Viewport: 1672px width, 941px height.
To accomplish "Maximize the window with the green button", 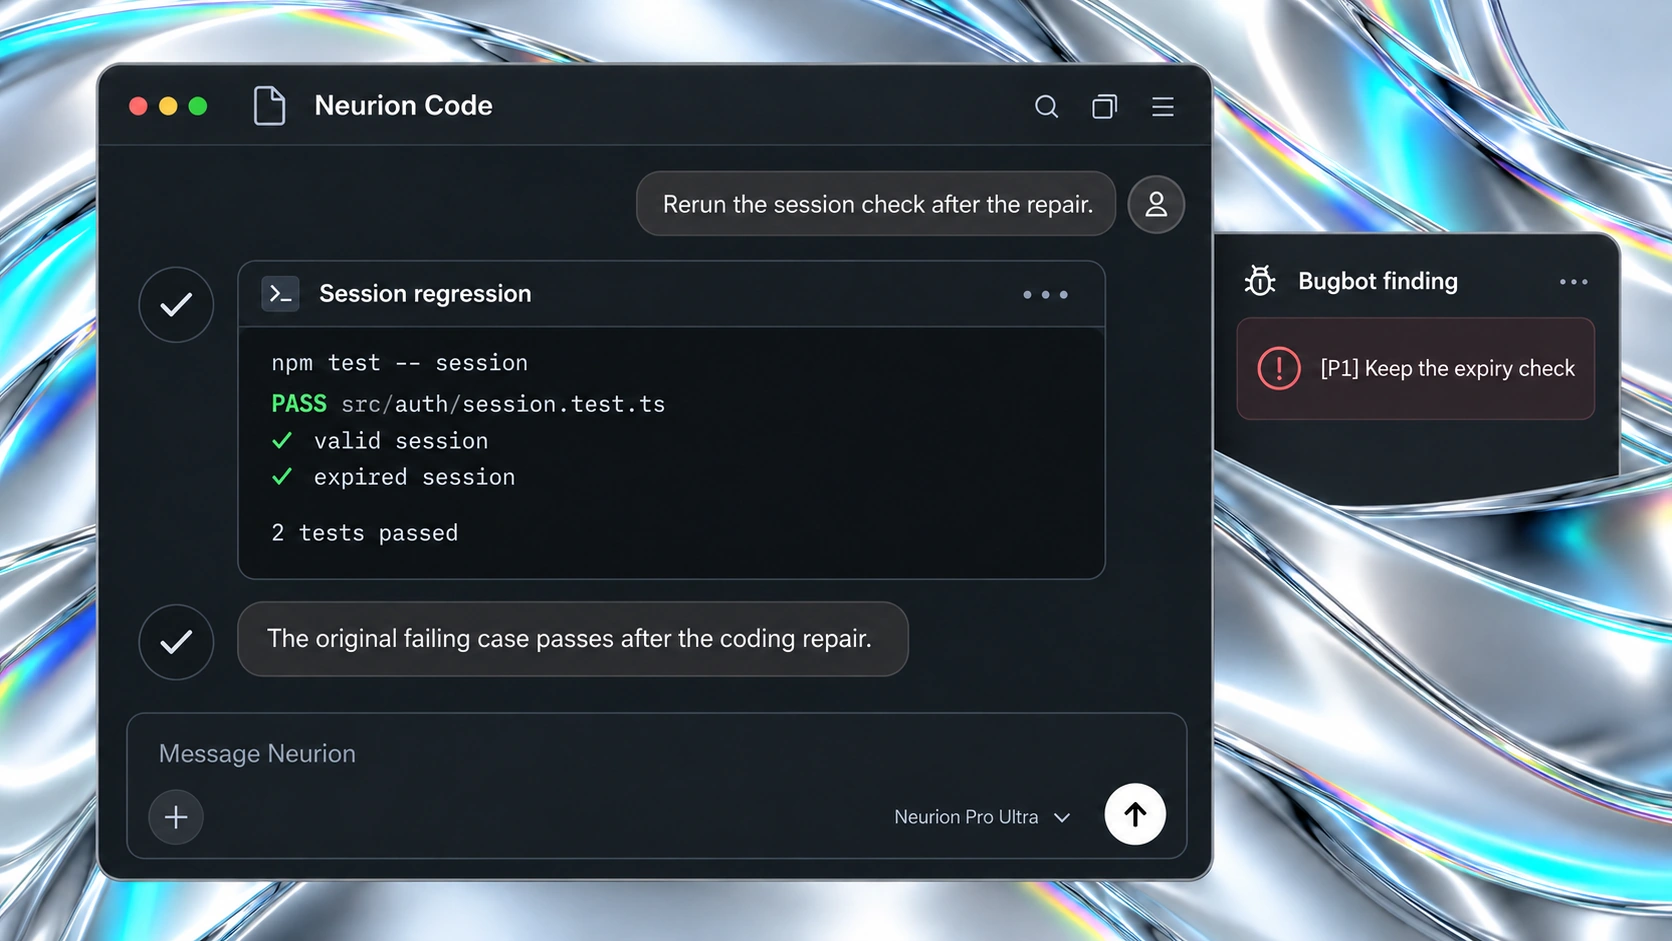I will pos(198,106).
